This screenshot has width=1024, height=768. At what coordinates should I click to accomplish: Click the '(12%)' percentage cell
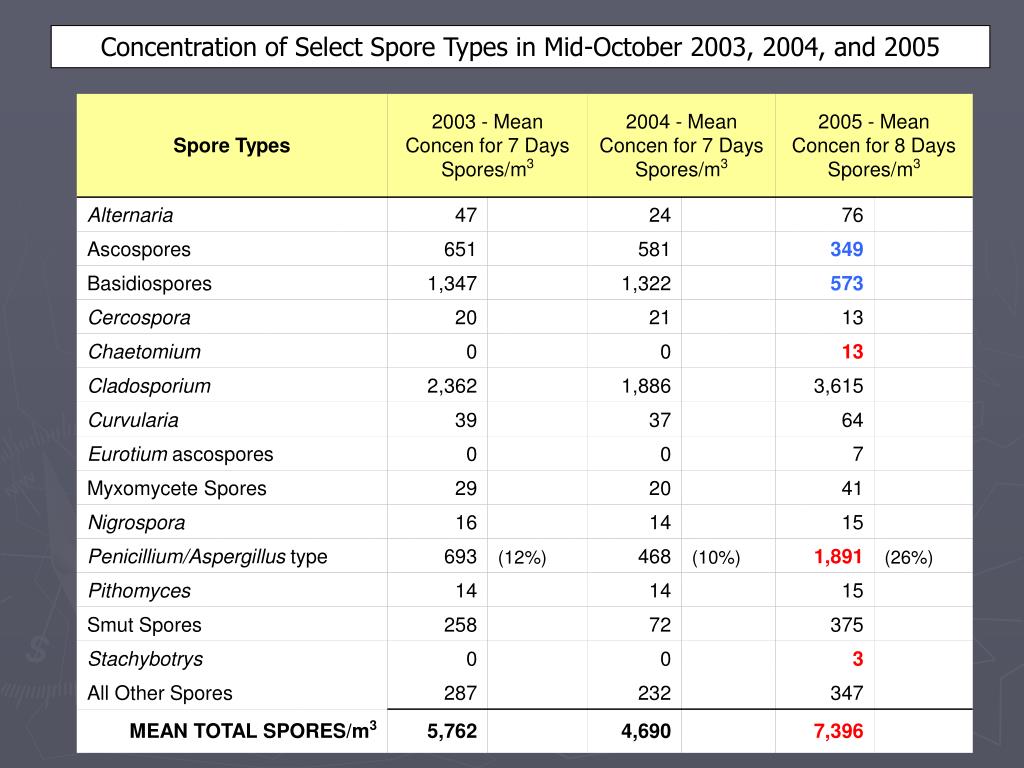(x=522, y=558)
